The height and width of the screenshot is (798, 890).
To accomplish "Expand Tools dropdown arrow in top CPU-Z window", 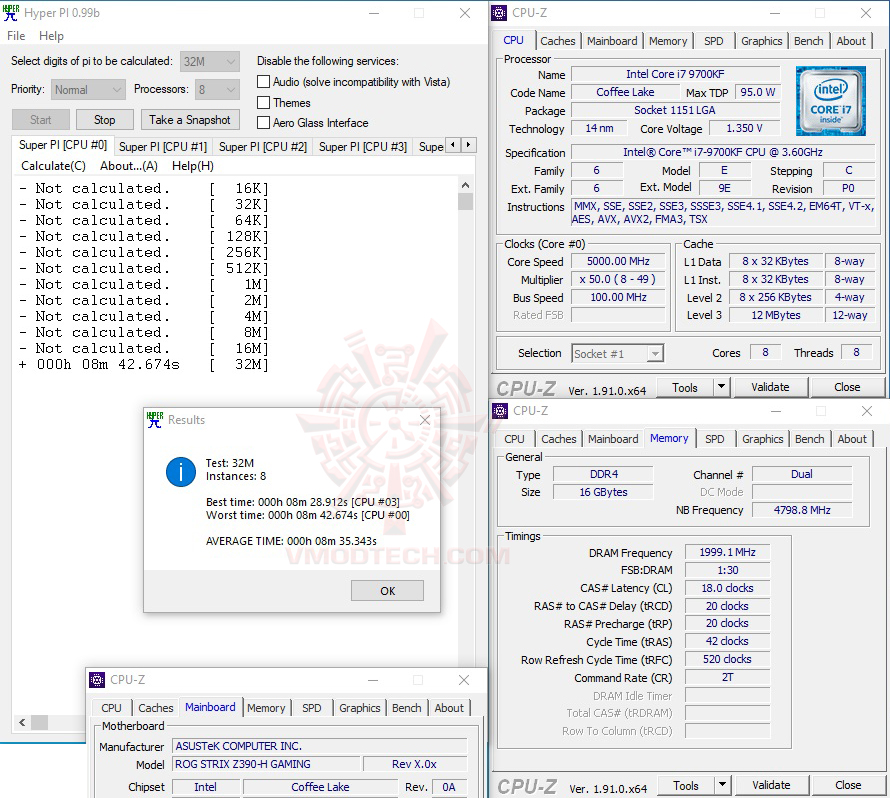I will coord(721,387).
